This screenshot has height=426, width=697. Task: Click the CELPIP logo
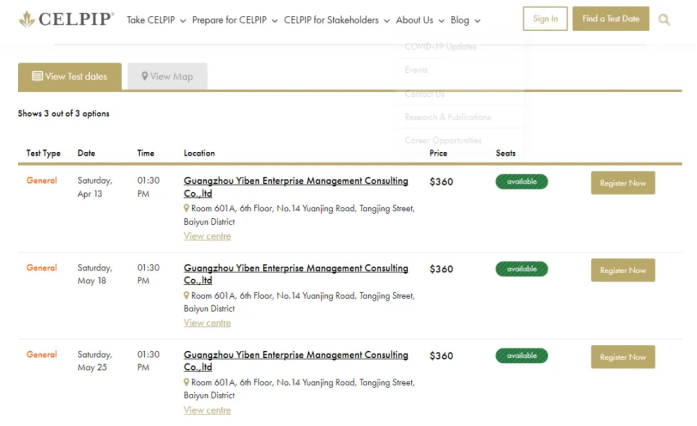[x=66, y=19]
